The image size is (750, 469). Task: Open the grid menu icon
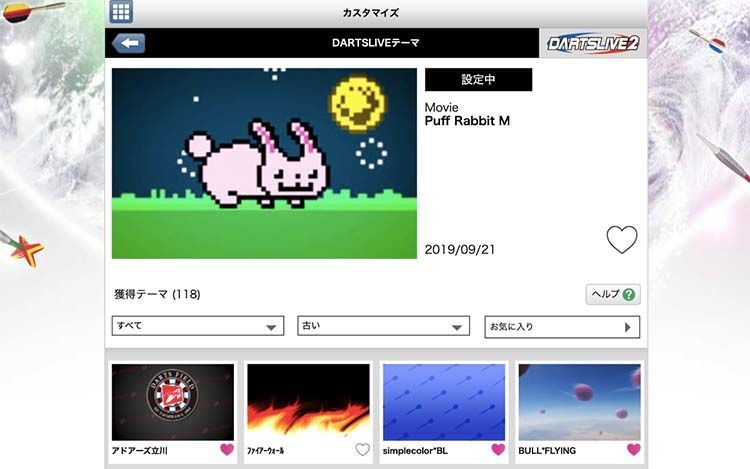121,11
